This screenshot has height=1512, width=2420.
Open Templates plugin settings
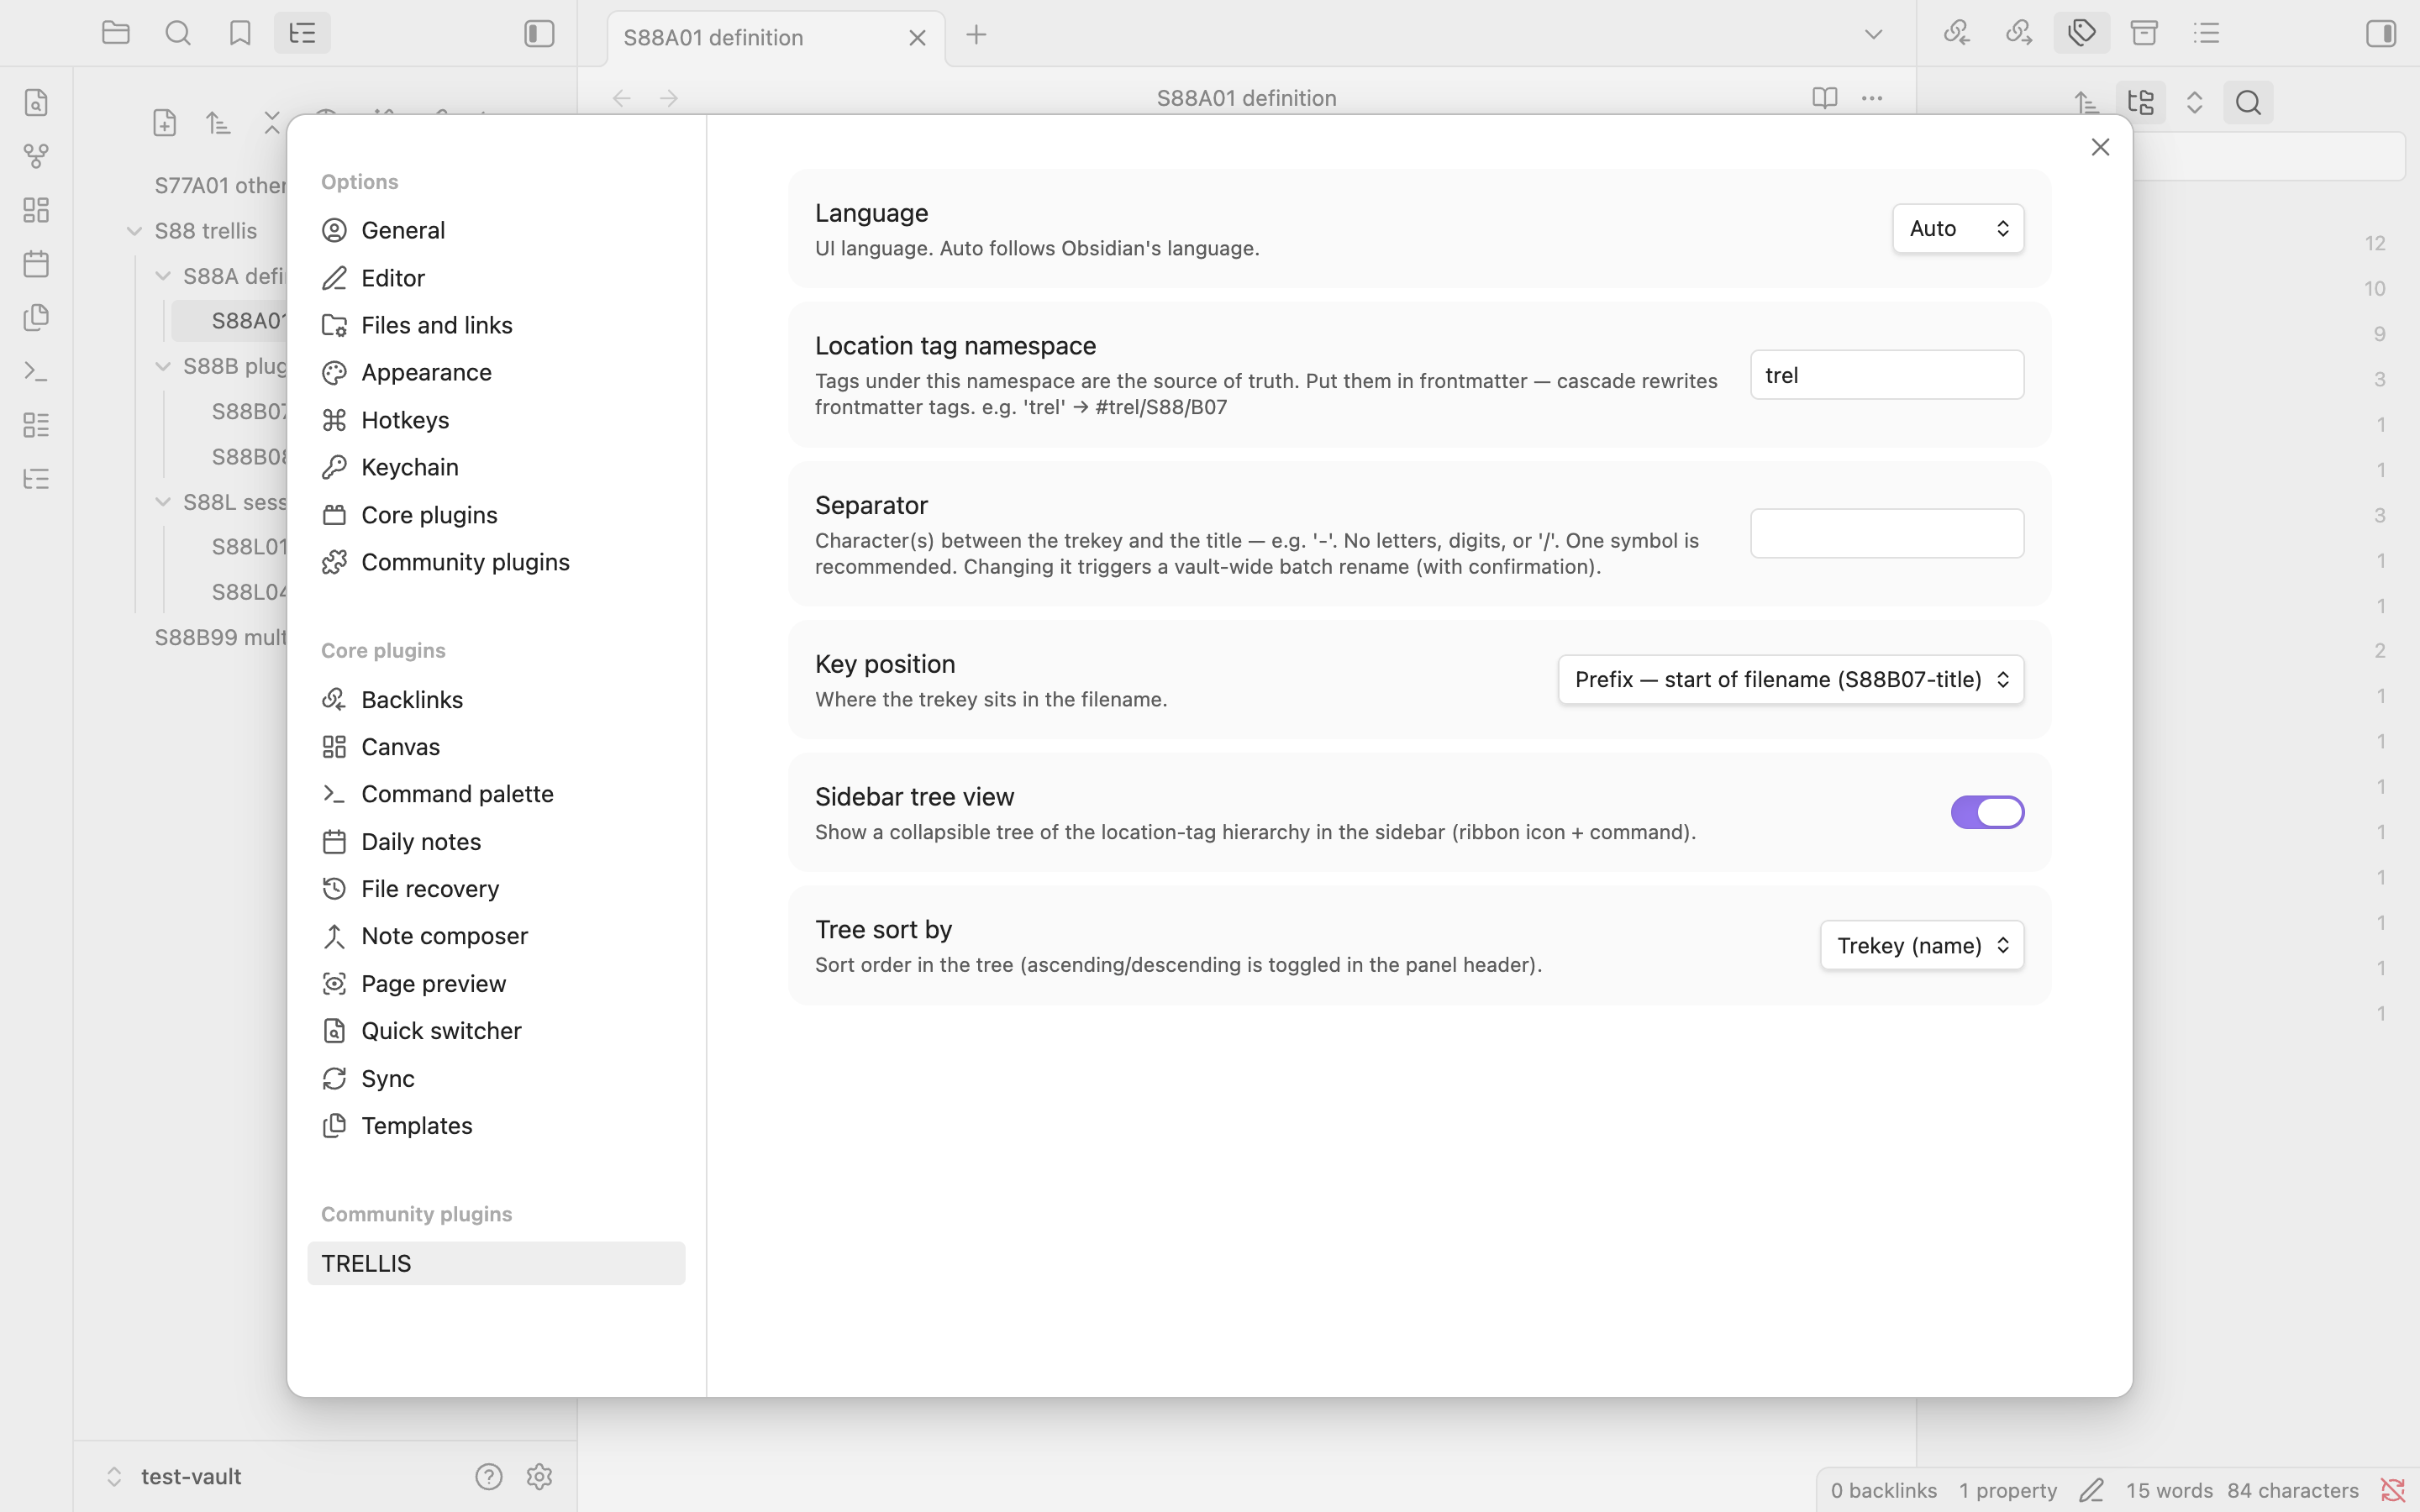click(496, 1126)
